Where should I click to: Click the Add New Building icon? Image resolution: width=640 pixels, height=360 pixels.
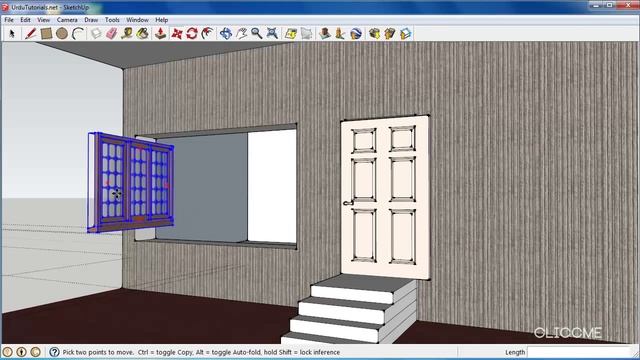point(324,33)
